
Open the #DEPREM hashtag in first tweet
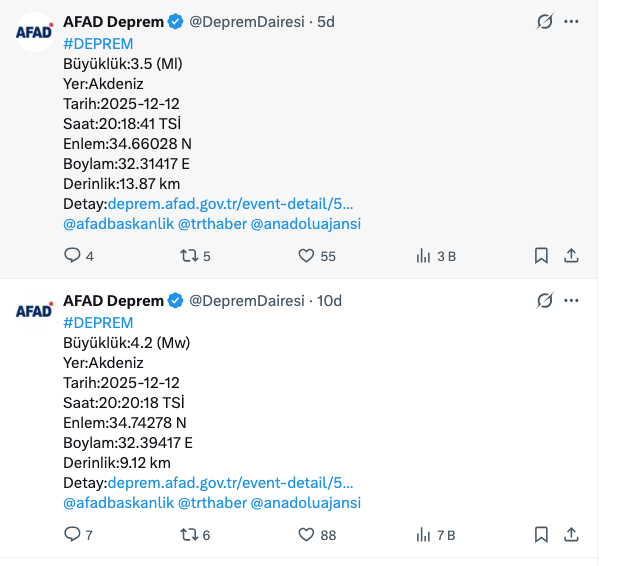point(98,43)
